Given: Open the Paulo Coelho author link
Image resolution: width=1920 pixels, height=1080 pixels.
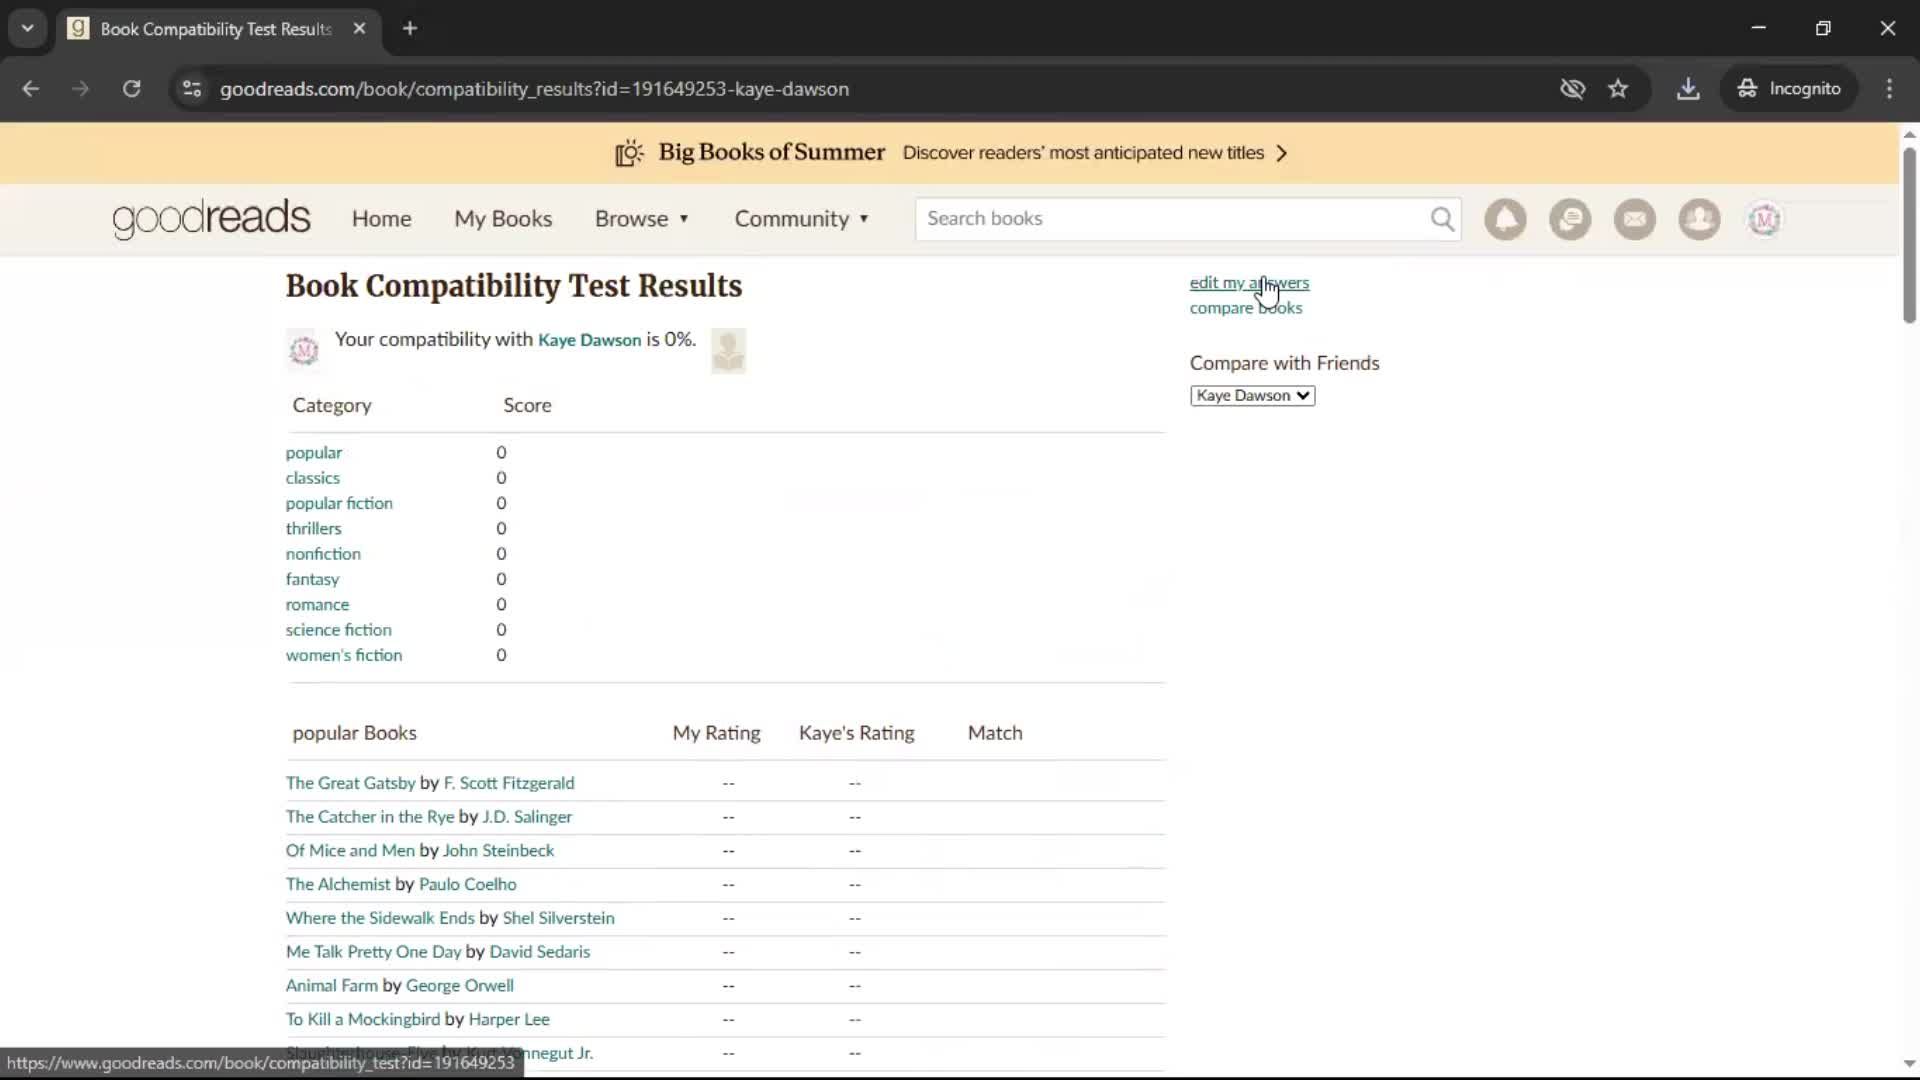Looking at the screenshot, I should [468, 885].
